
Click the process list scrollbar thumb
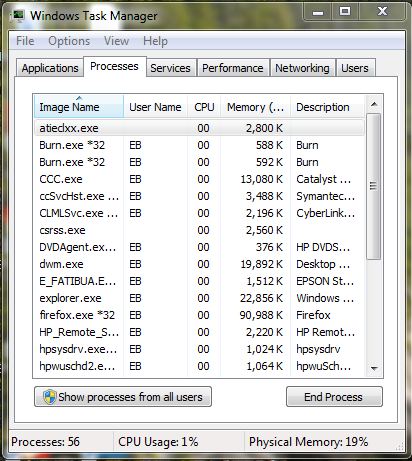coord(374,186)
